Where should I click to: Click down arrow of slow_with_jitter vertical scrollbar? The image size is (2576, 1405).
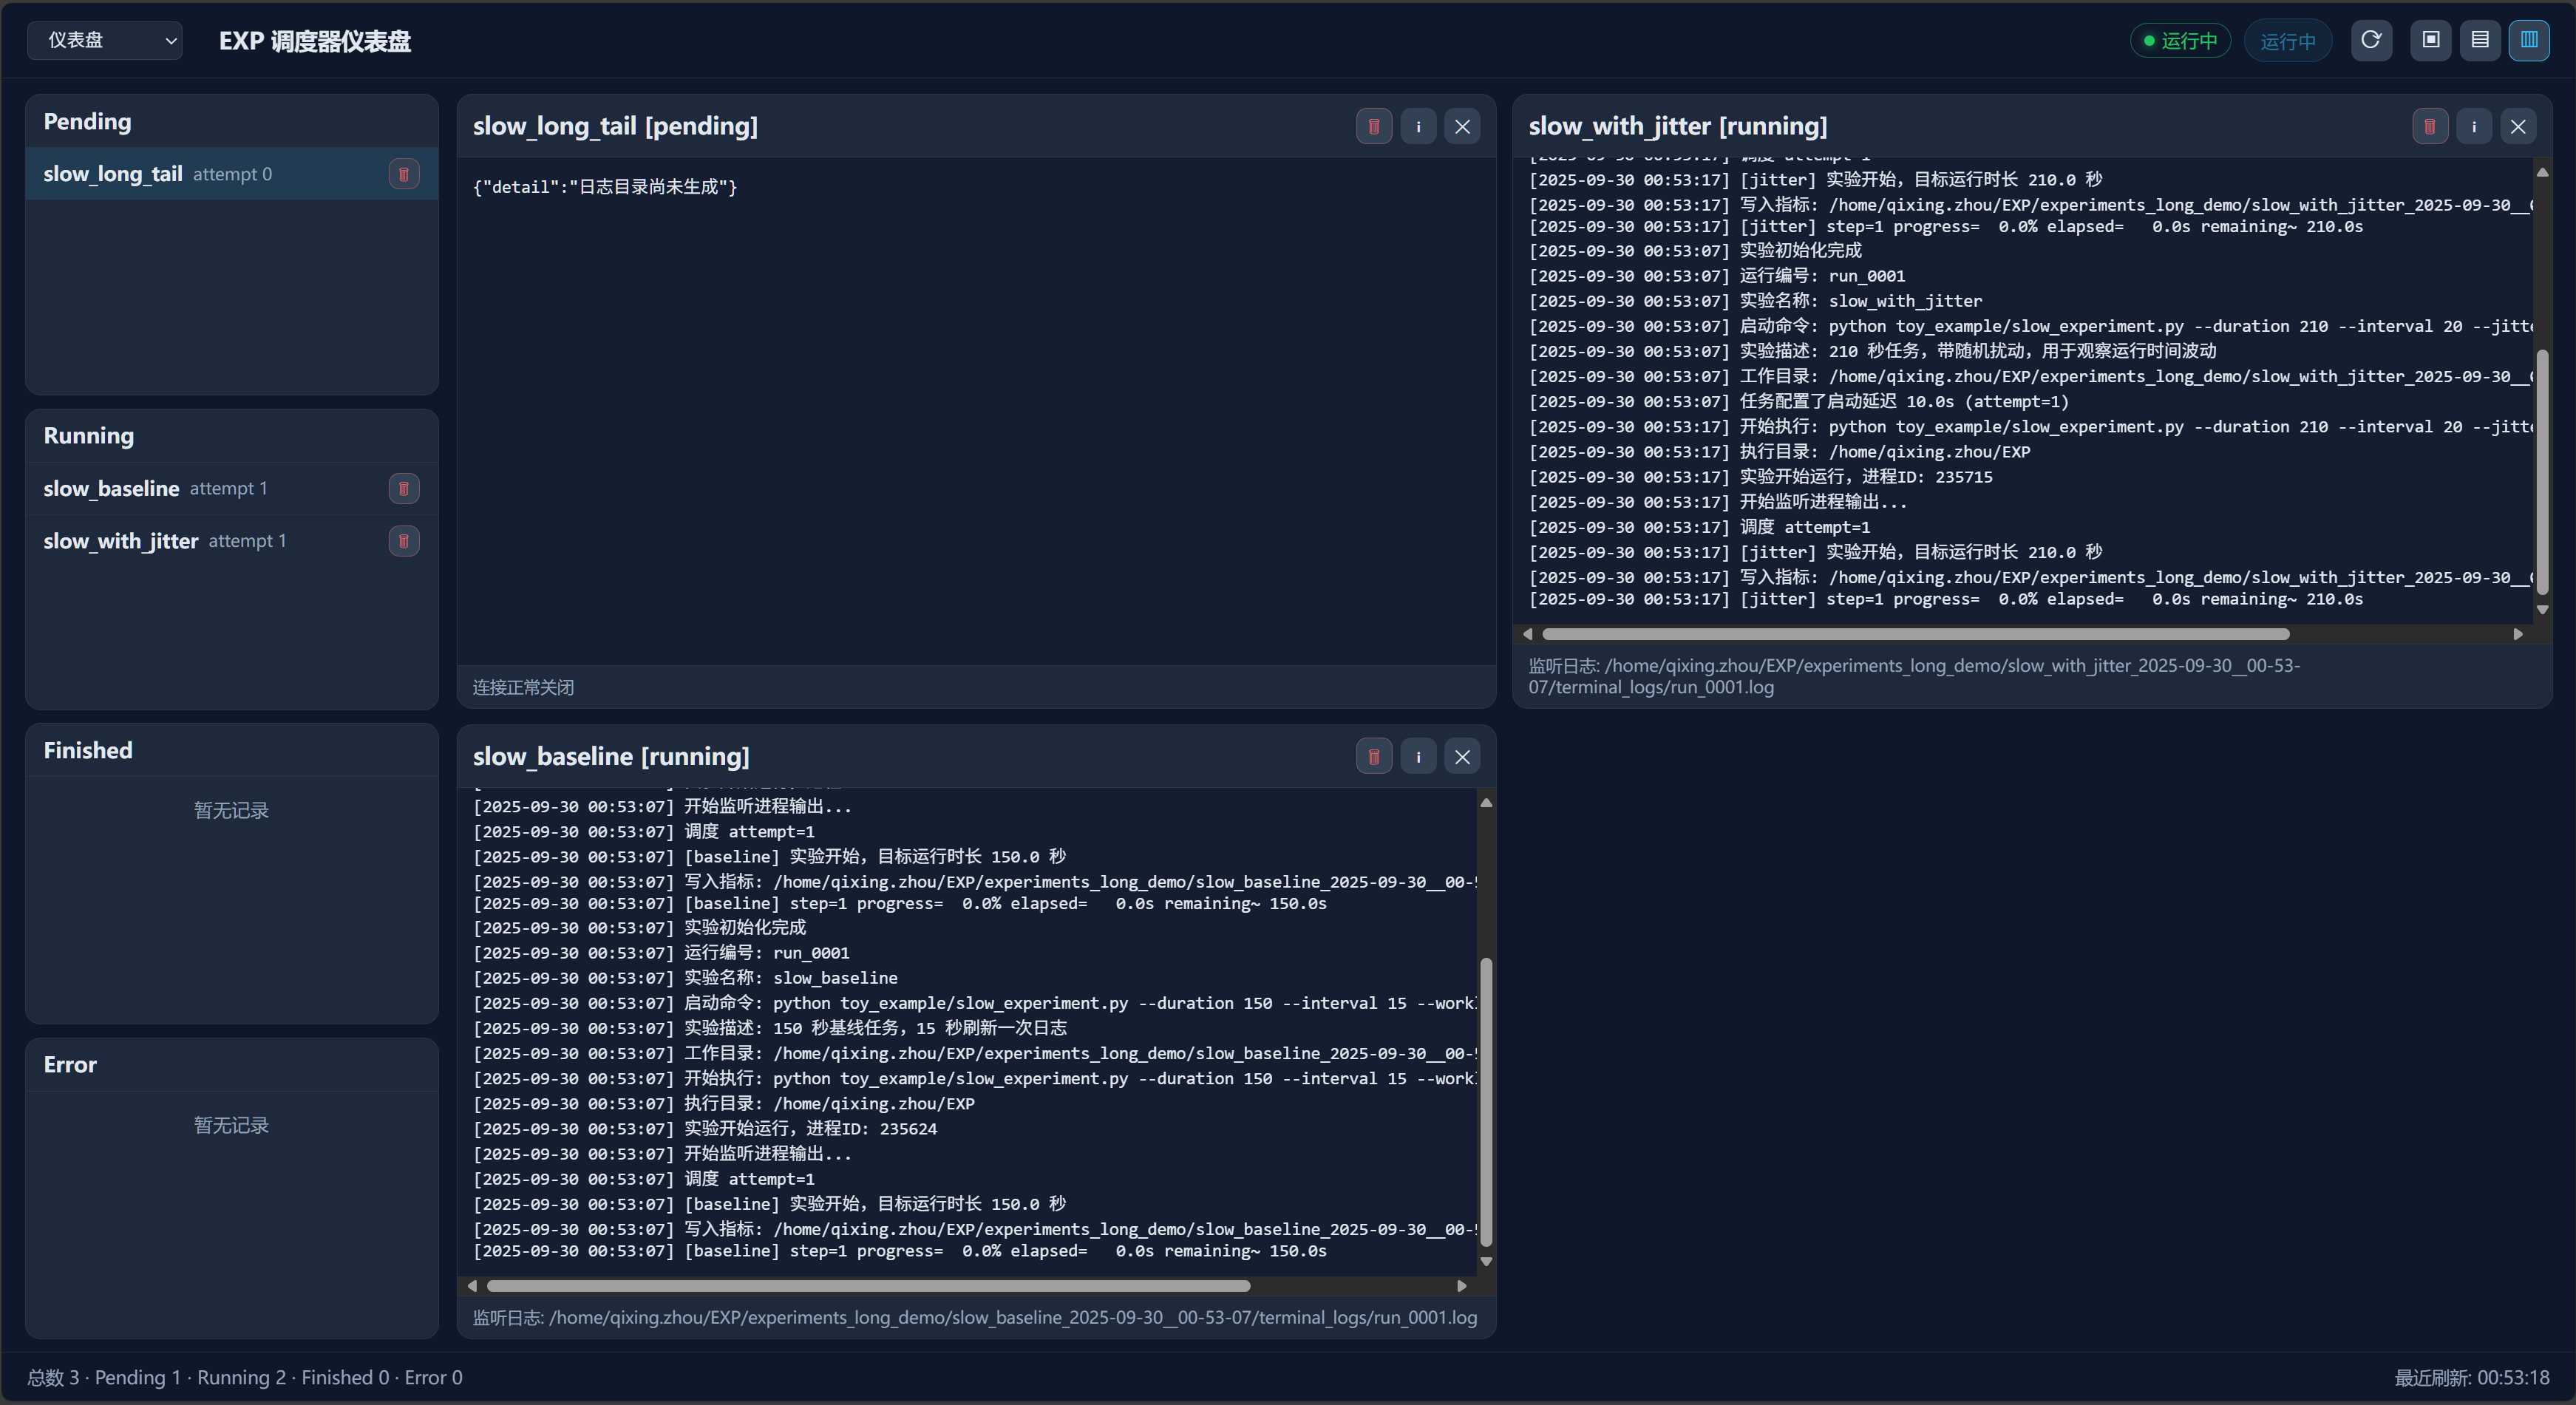click(x=2541, y=609)
